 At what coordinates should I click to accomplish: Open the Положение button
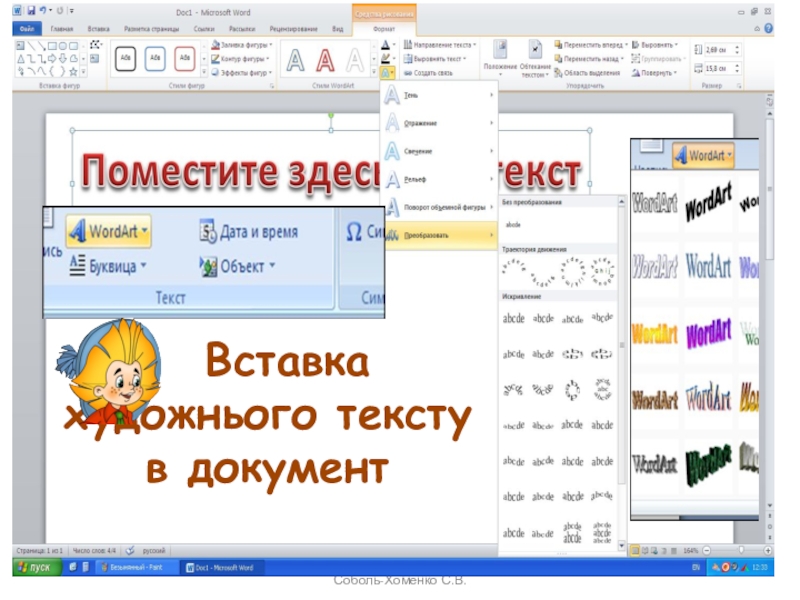pos(501,58)
